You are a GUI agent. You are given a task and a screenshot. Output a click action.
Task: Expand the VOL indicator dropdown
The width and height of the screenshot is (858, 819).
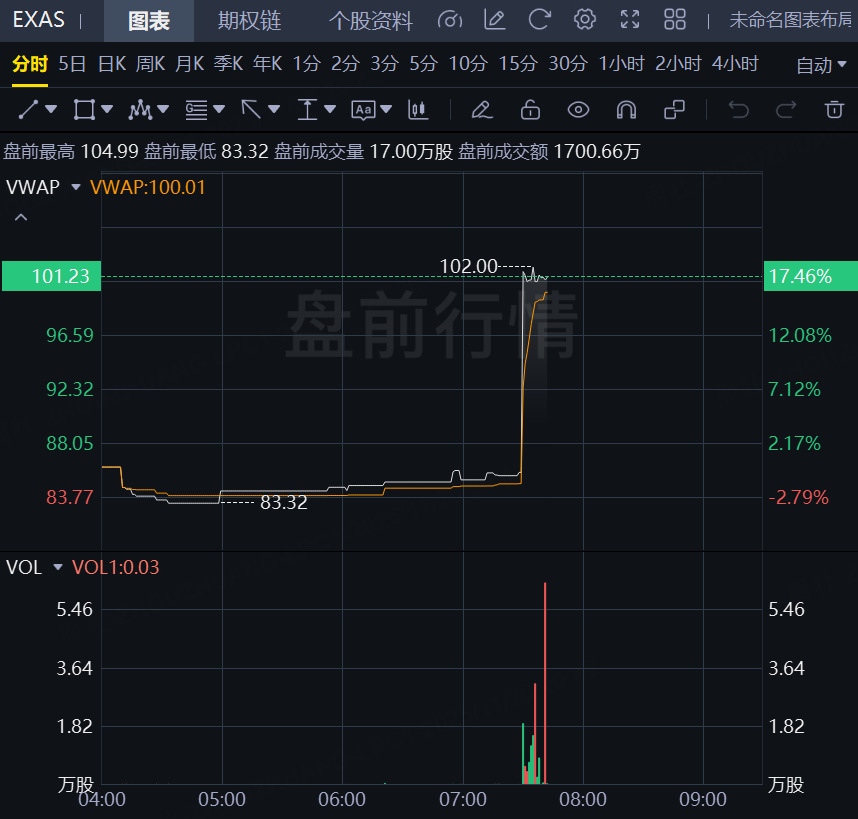[x=57, y=567]
